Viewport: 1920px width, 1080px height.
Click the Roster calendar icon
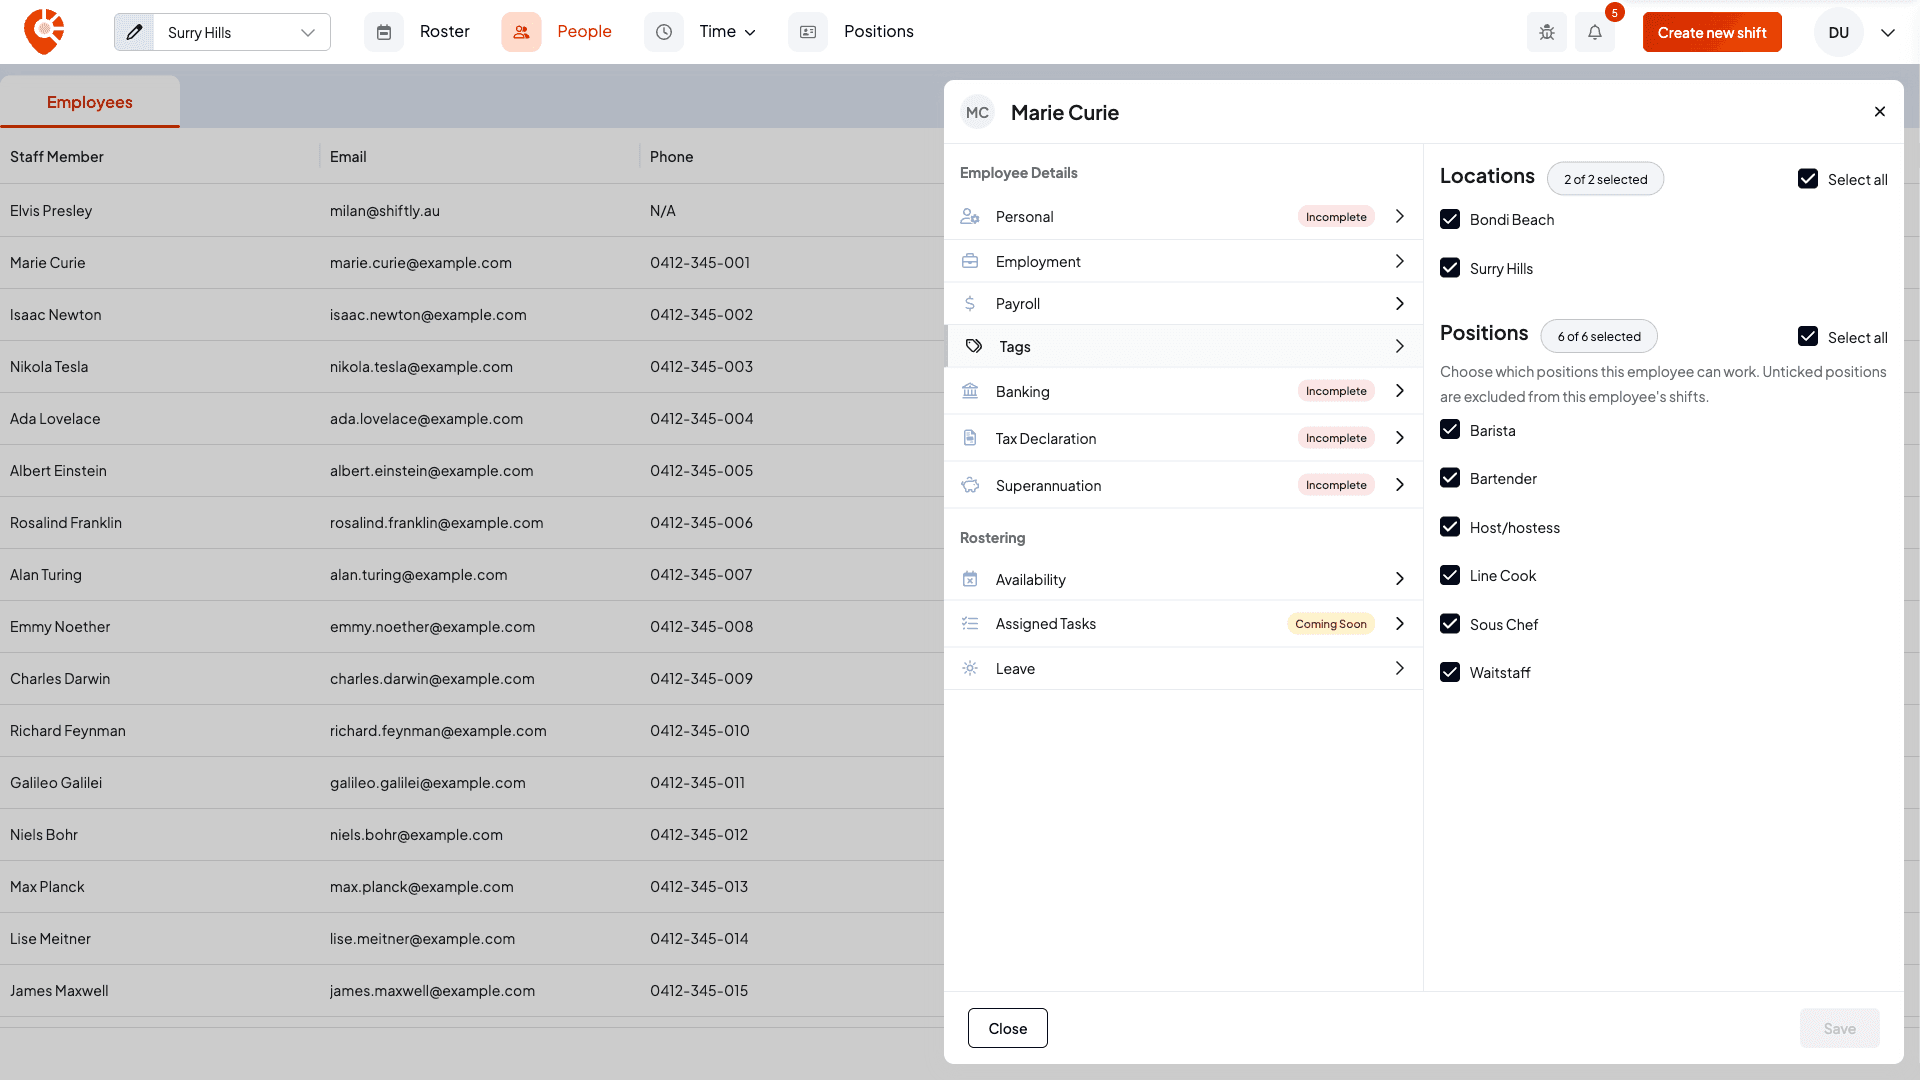[x=384, y=32]
